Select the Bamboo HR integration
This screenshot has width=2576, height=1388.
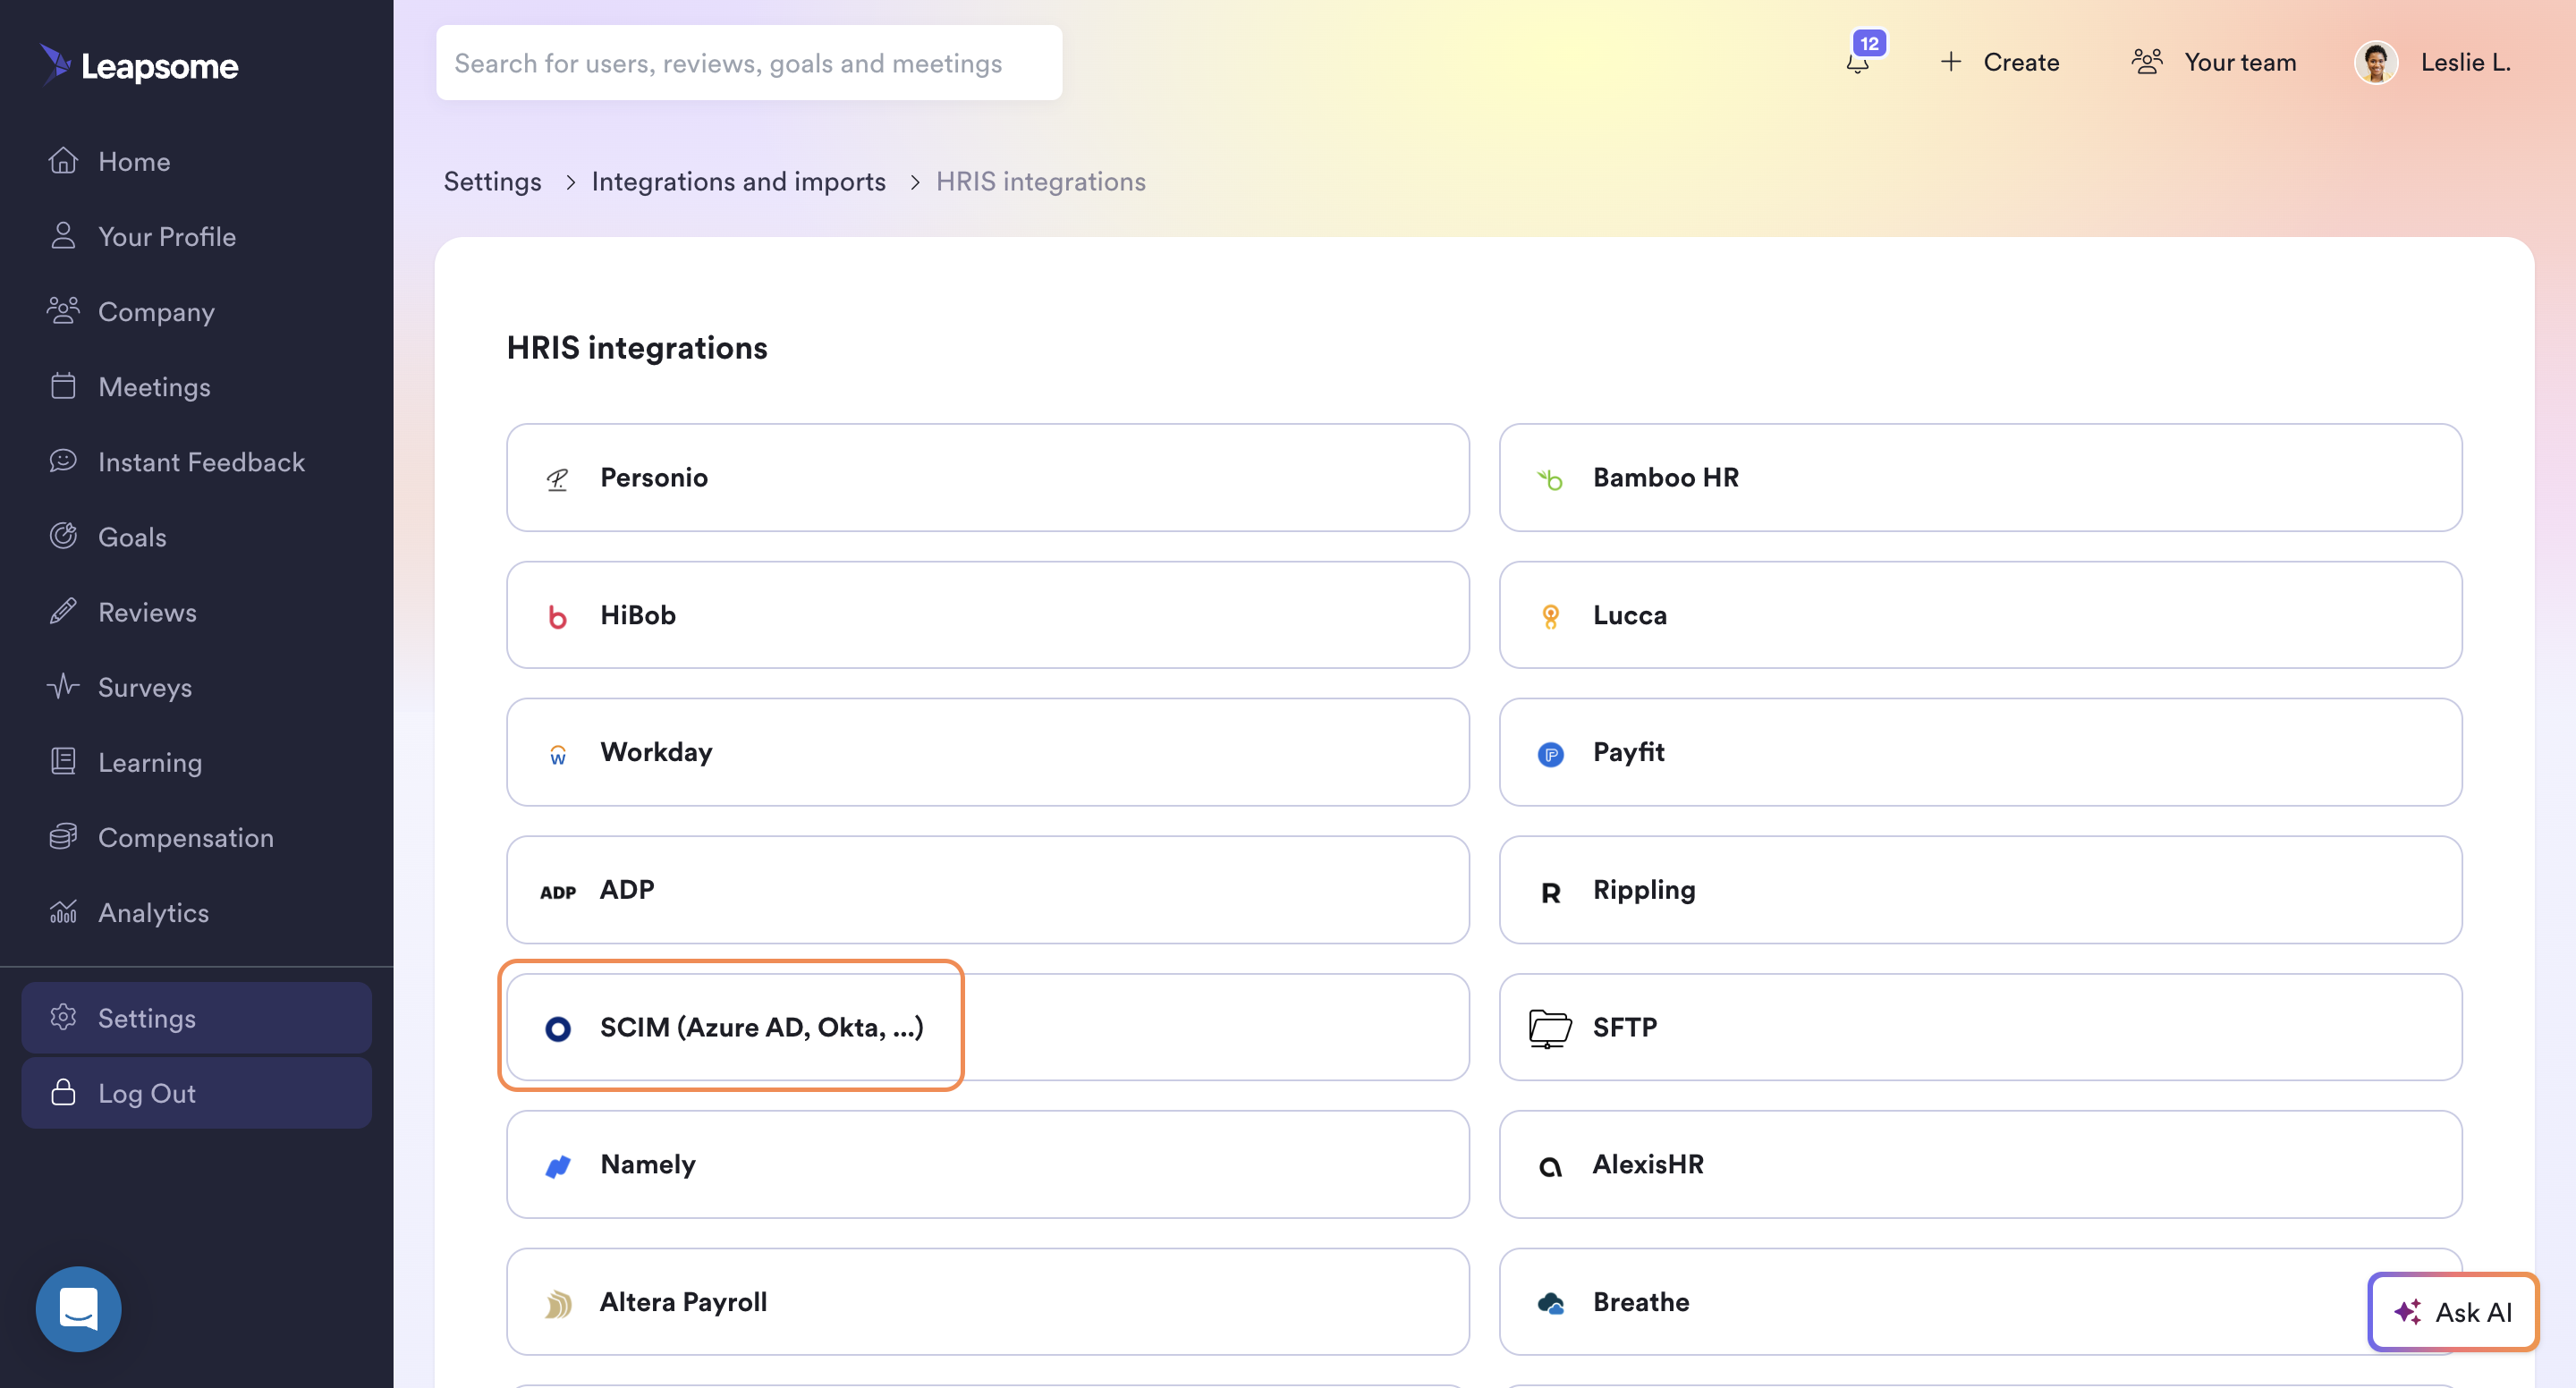pyautogui.click(x=1980, y=477)
